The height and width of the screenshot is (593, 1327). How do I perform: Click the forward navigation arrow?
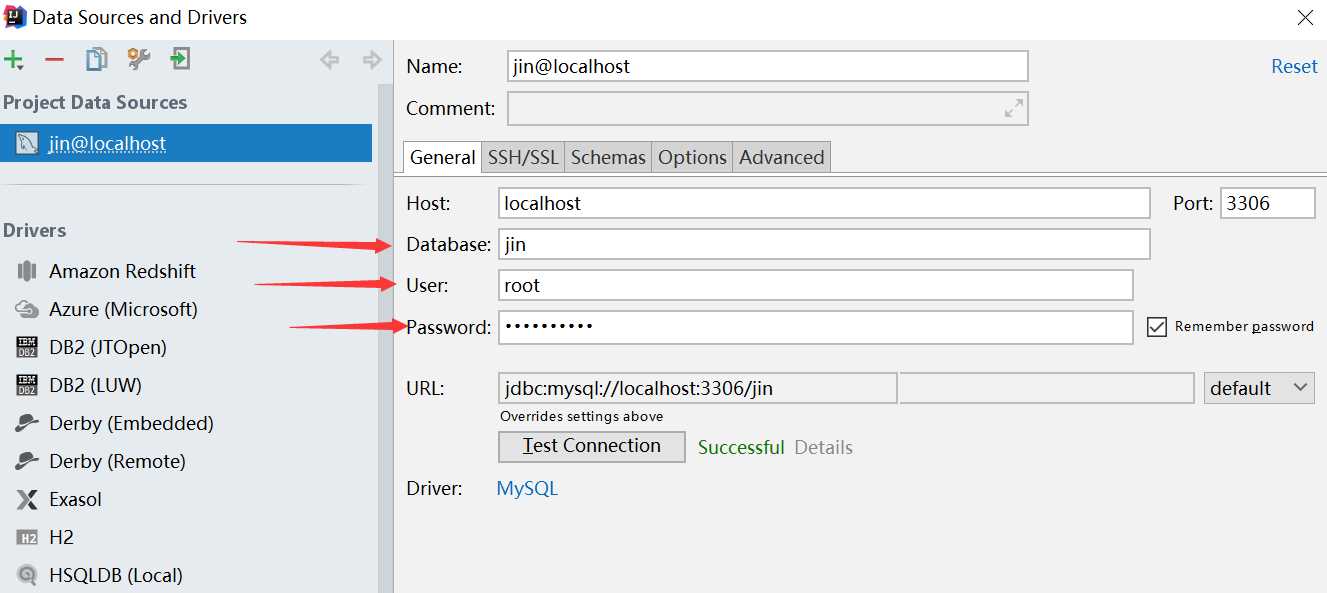(x=372, y=60)
